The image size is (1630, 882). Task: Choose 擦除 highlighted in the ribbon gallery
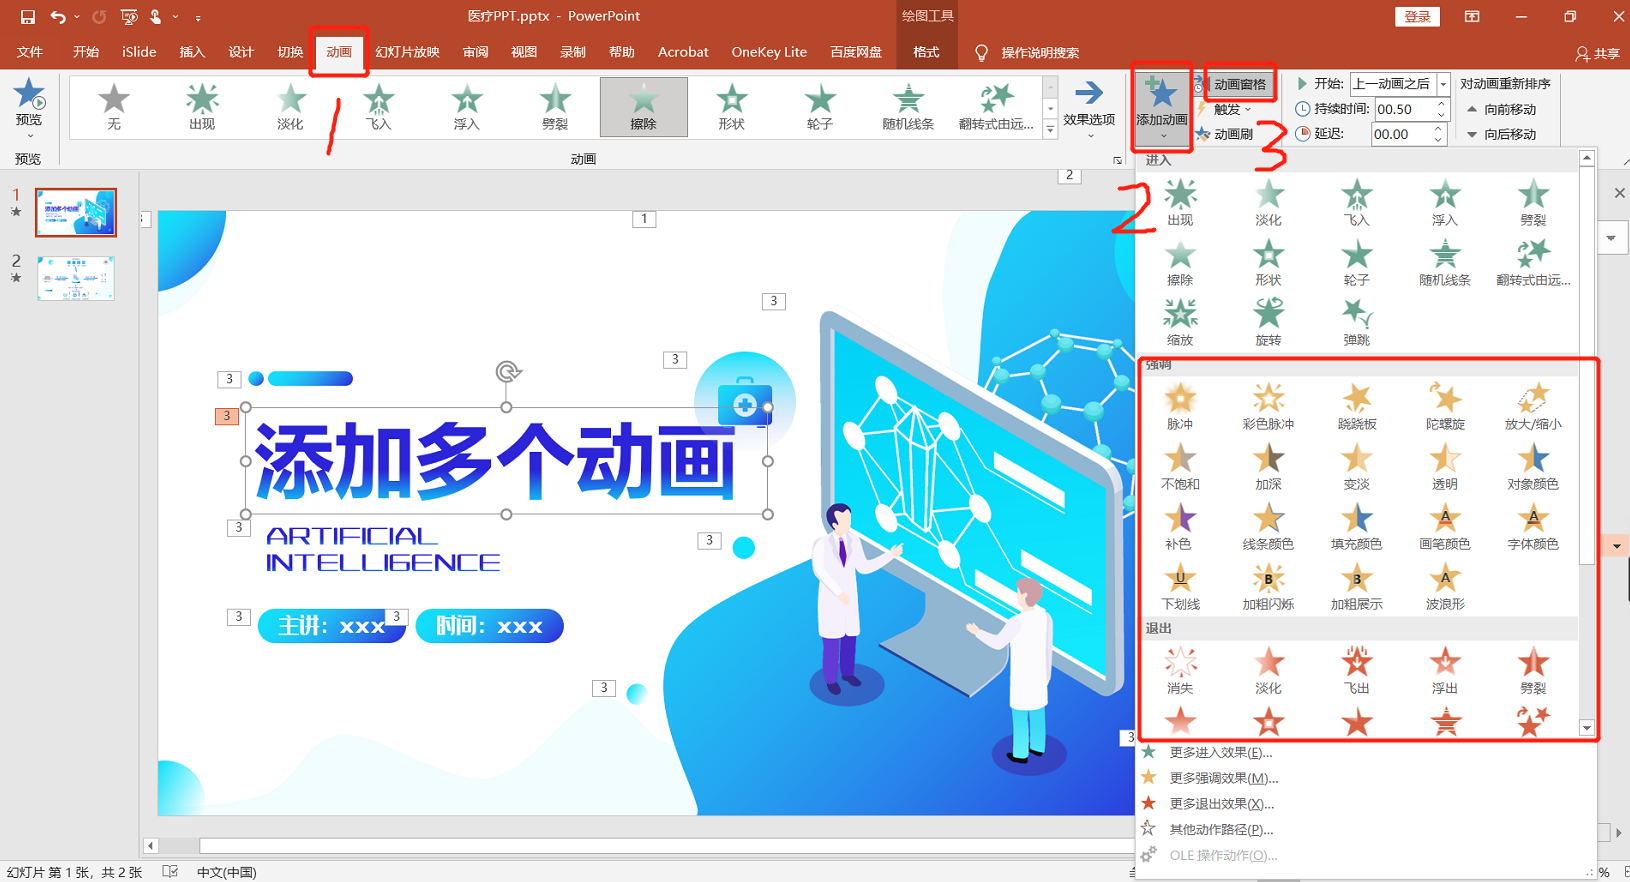[x=643, y=107]
